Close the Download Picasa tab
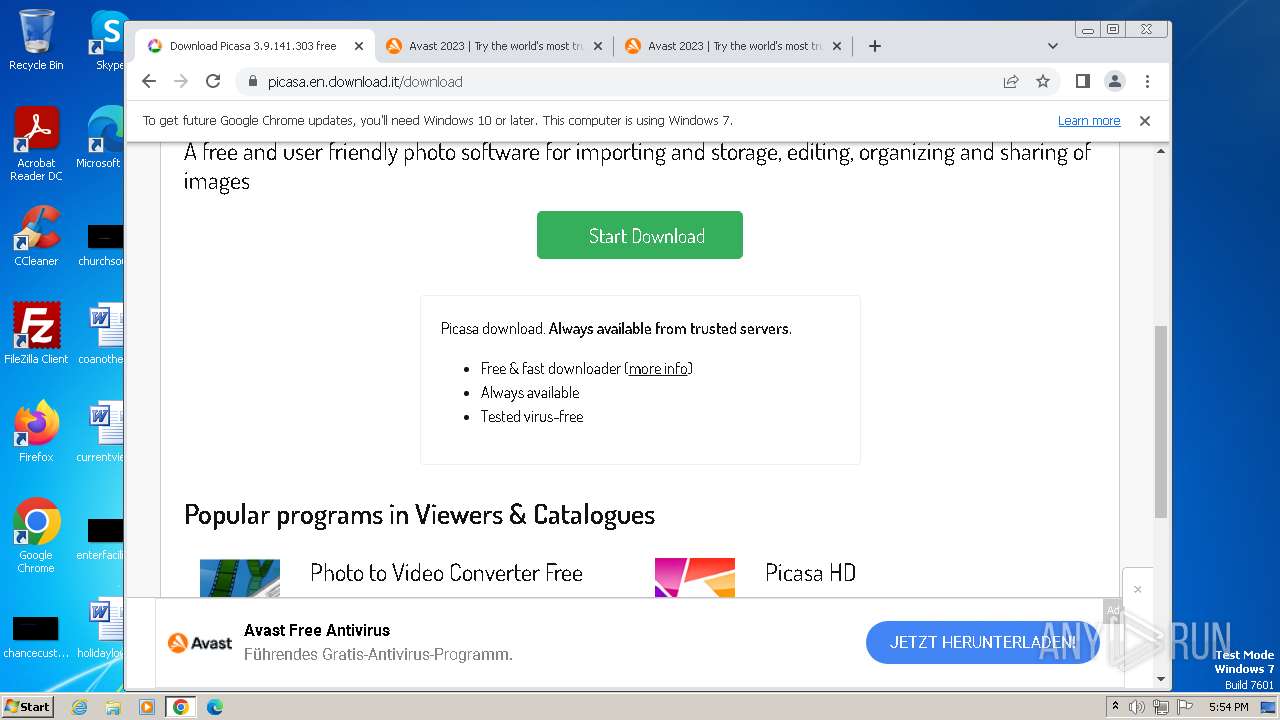 tap(359, 46)
